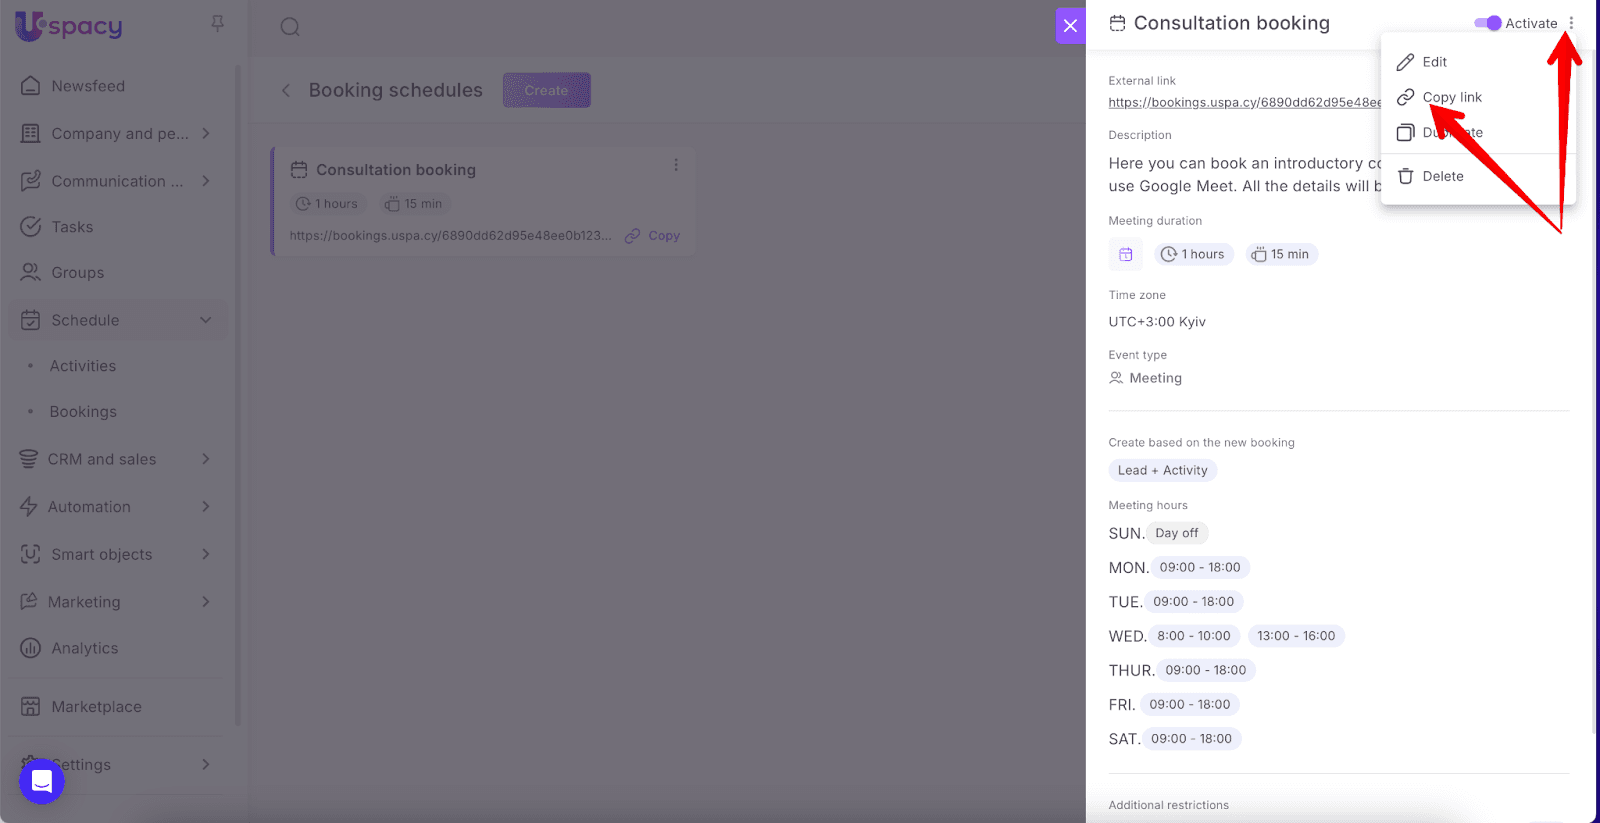Click Sunday's Day off chip

pyautogui.click(x=1177, y=533)
